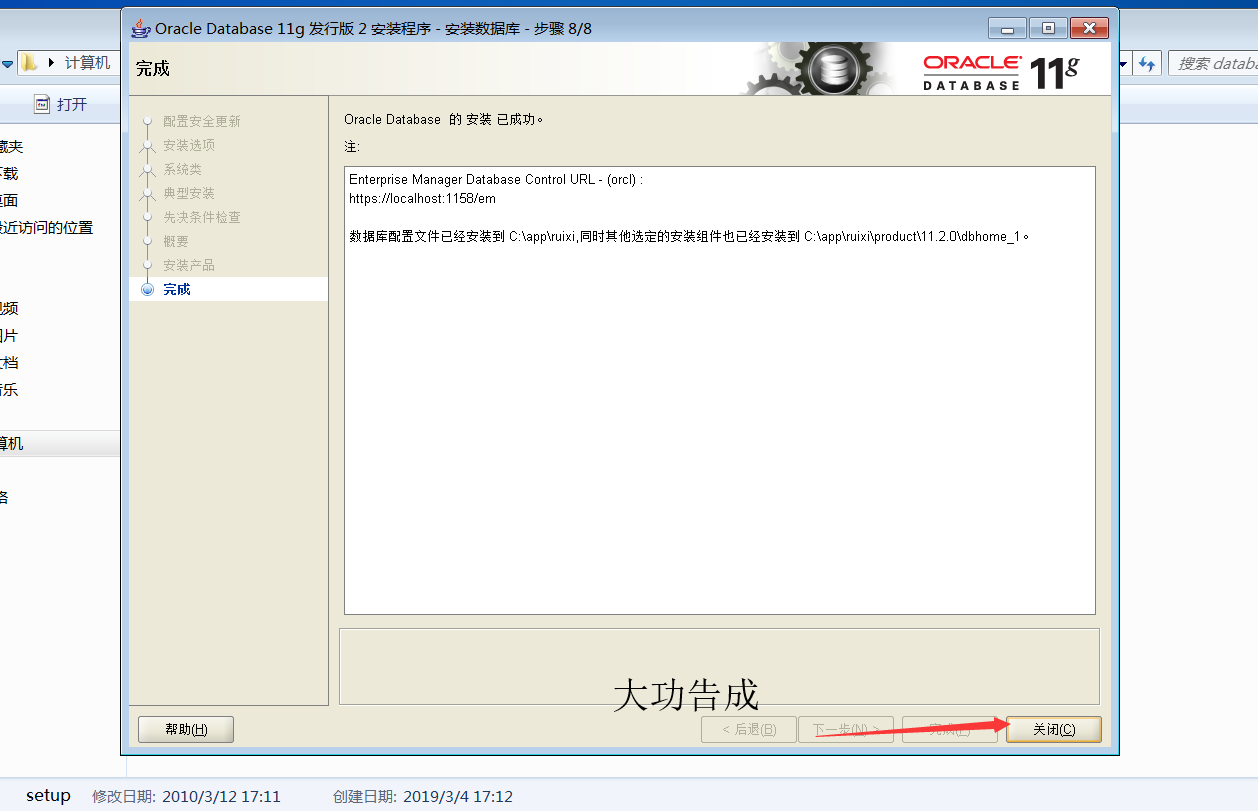1258x811 pixels.
Task: Click the disabled 下一步(N) button
Action: click(x=846, y=729)
